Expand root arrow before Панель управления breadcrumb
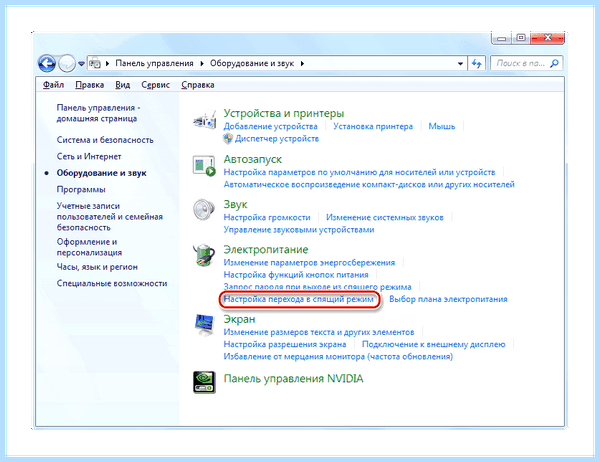 coord(108,64)
